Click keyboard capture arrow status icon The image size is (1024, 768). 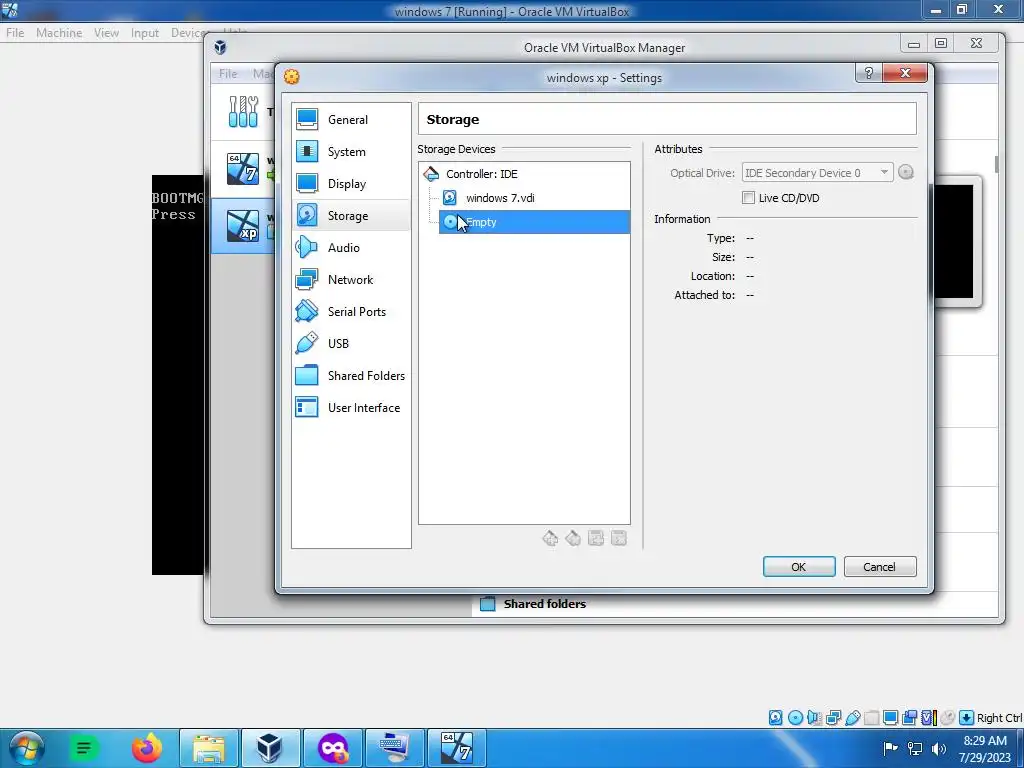click(x=967, y=718)
